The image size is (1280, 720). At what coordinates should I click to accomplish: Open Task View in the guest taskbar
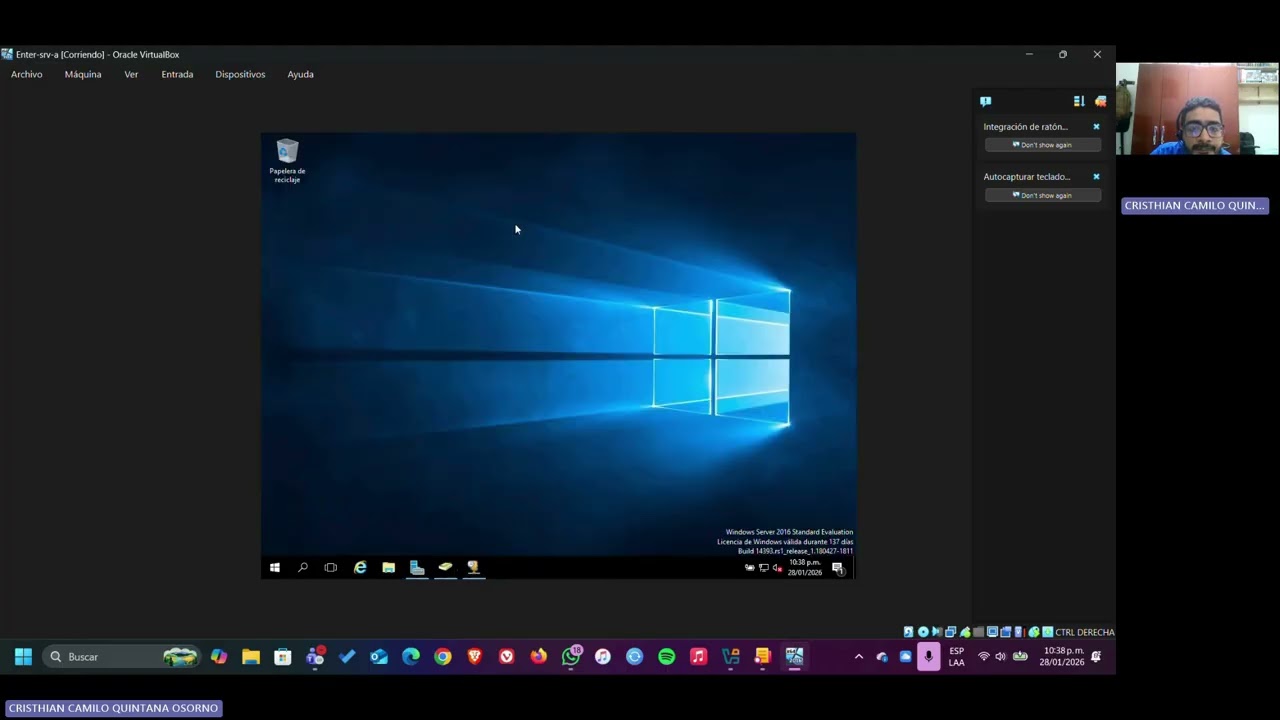click(x=331, y=568)
